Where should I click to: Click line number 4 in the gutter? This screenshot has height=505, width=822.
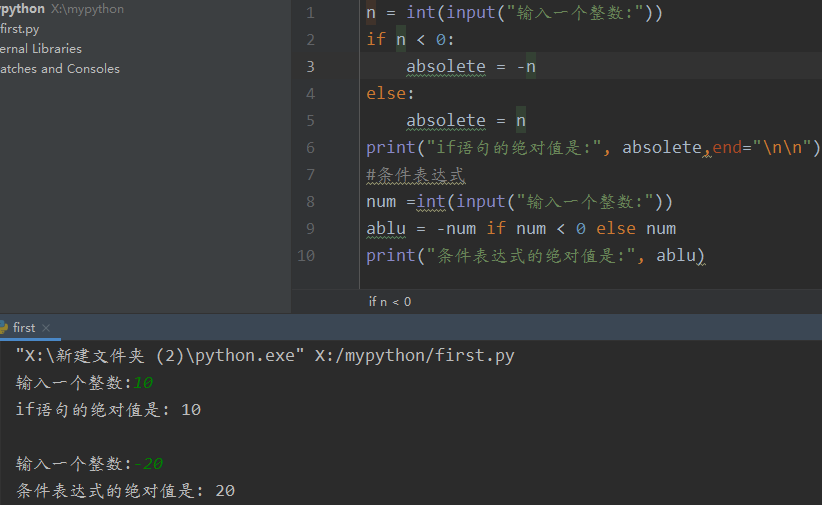[x=310, y=93]
